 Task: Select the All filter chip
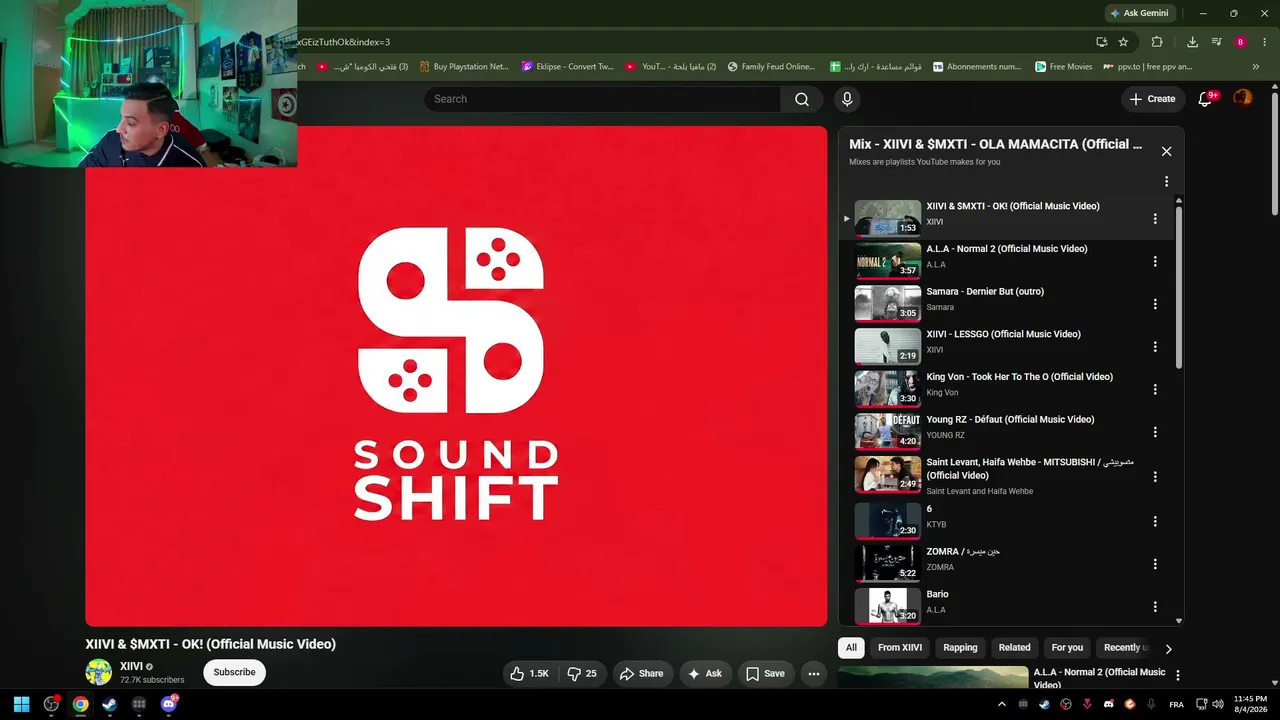point(851,648)
